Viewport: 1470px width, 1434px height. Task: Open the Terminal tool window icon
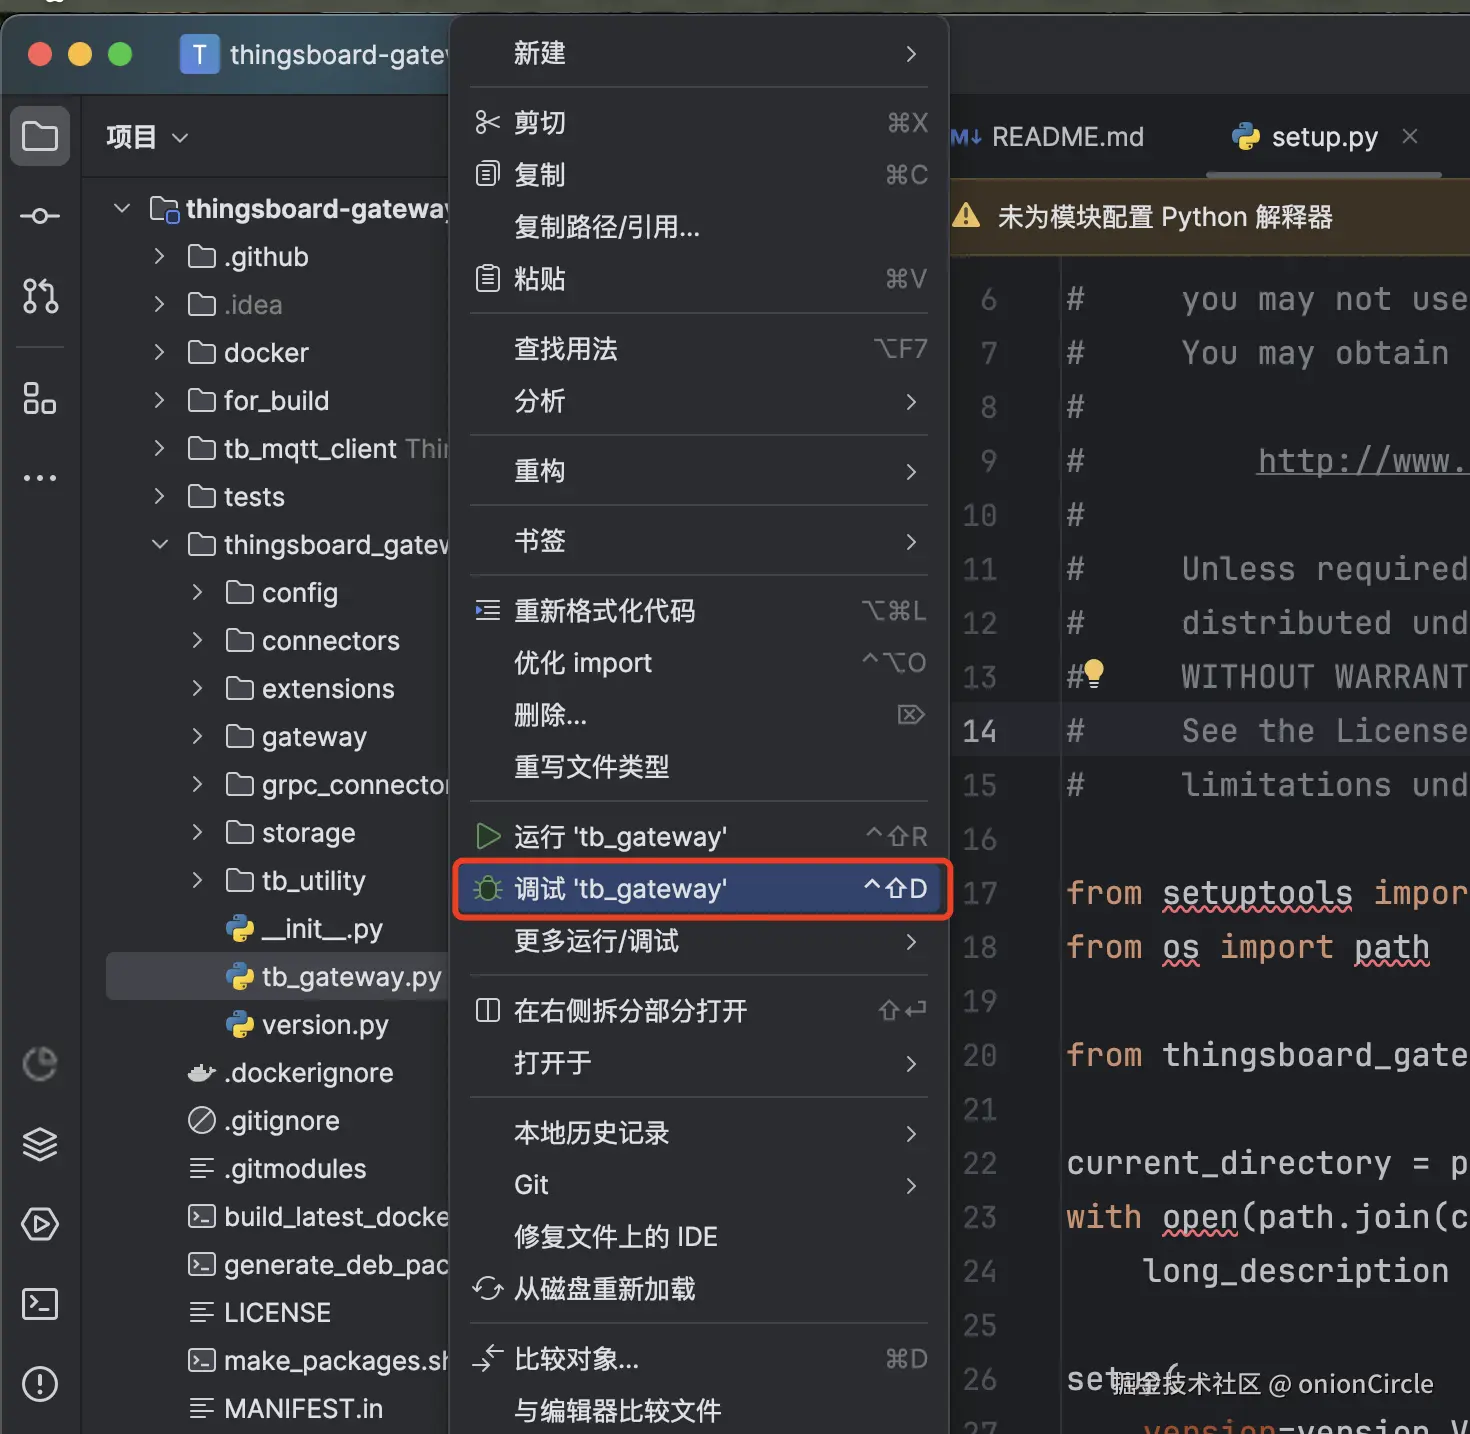coord(40,1304)
